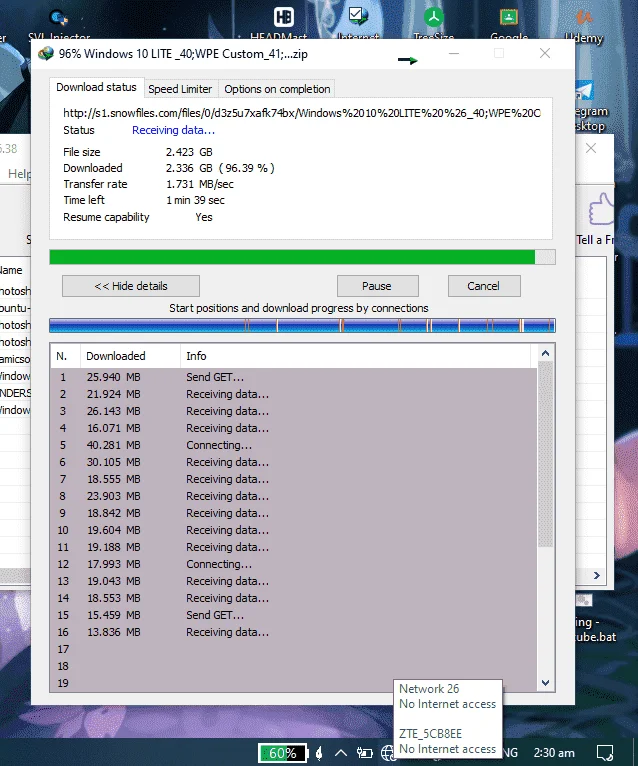Click the Info column header

pyautogui.click(x=355, y=356)
